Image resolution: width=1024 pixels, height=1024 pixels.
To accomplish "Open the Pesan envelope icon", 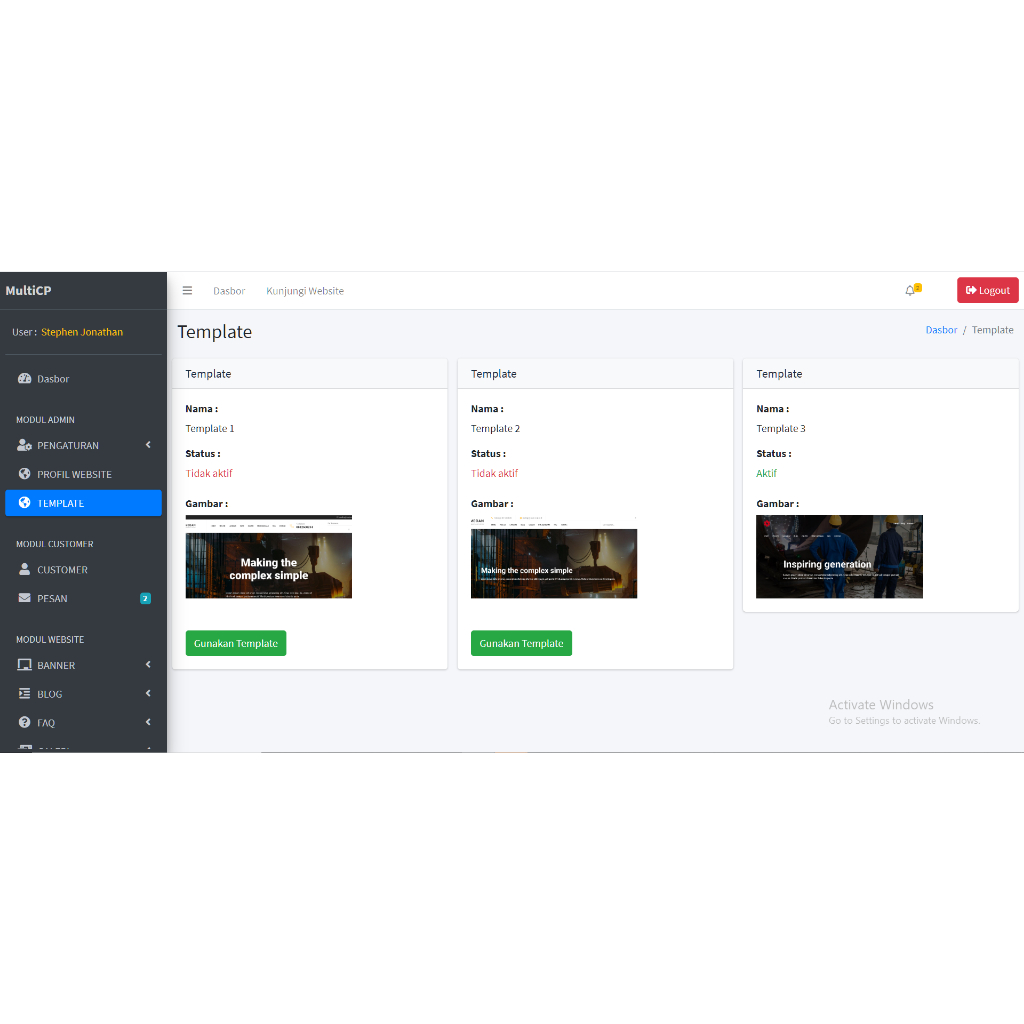I will point(24,598).
